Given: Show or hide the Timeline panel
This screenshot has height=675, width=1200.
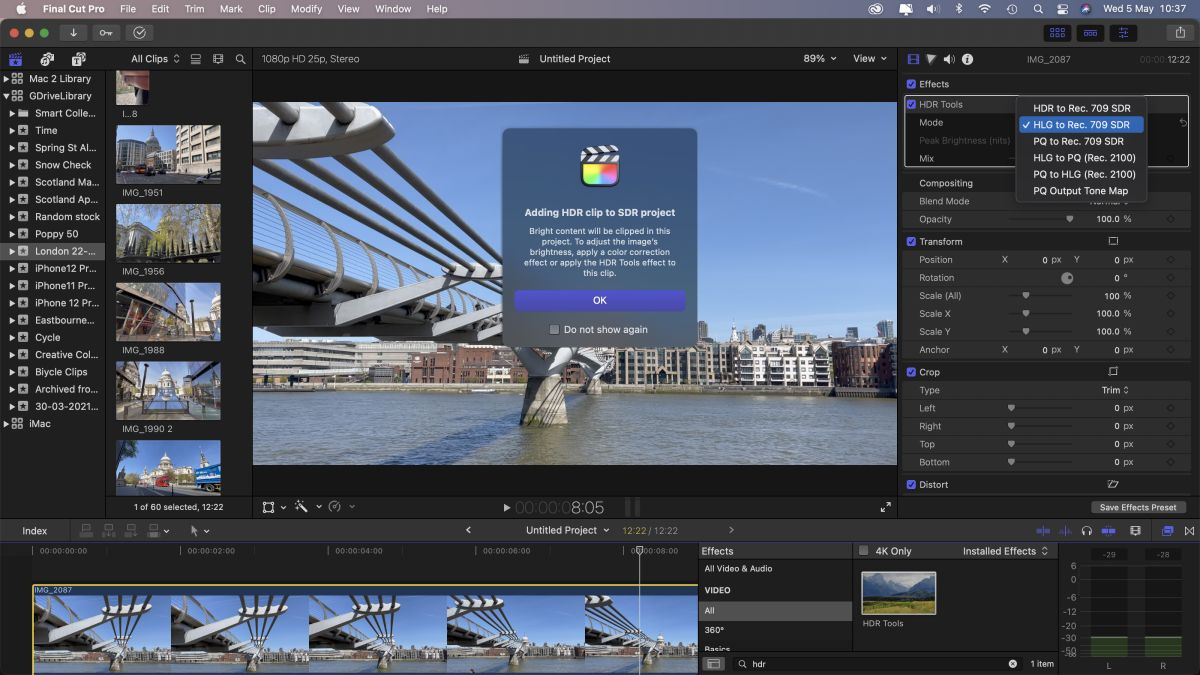Looking at the screenshot, I should click(1090, 33).
